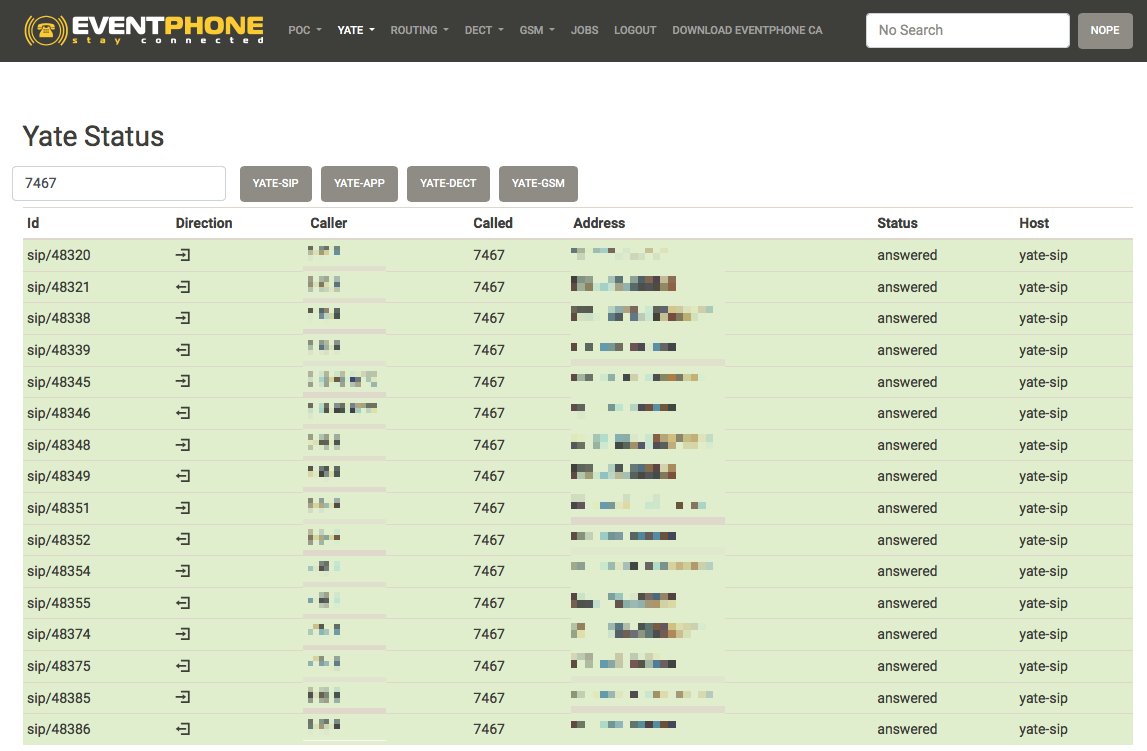Click direction icon in sip/48339 row
1147x751 pixels.
click(183, 350)
